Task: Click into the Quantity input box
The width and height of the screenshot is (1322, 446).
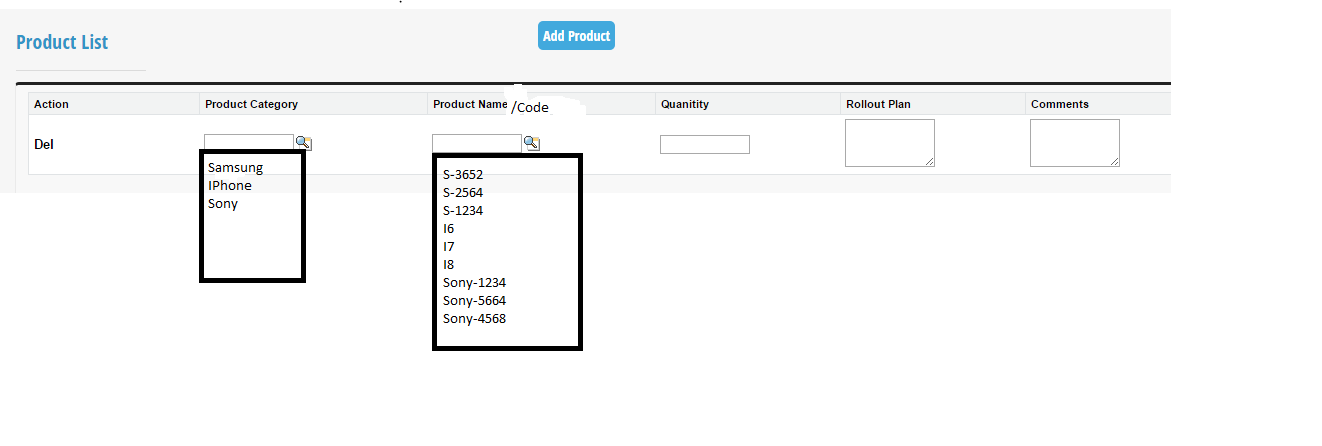Action: tap(704, 145)
